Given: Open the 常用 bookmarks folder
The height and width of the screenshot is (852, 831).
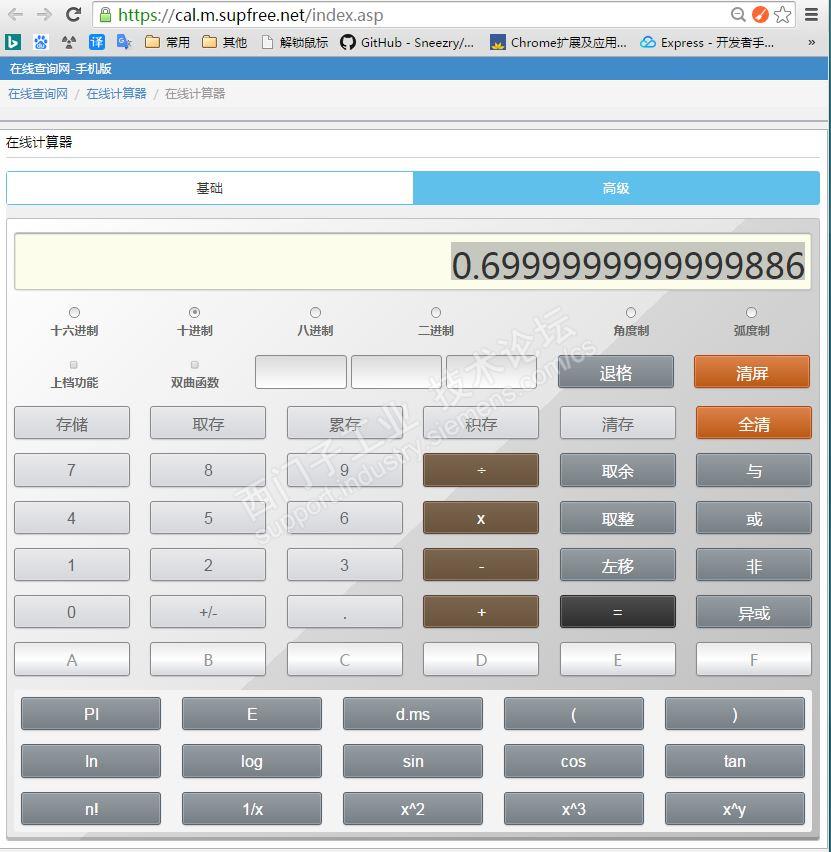Looking at the screenshot, I should (167, 42).
